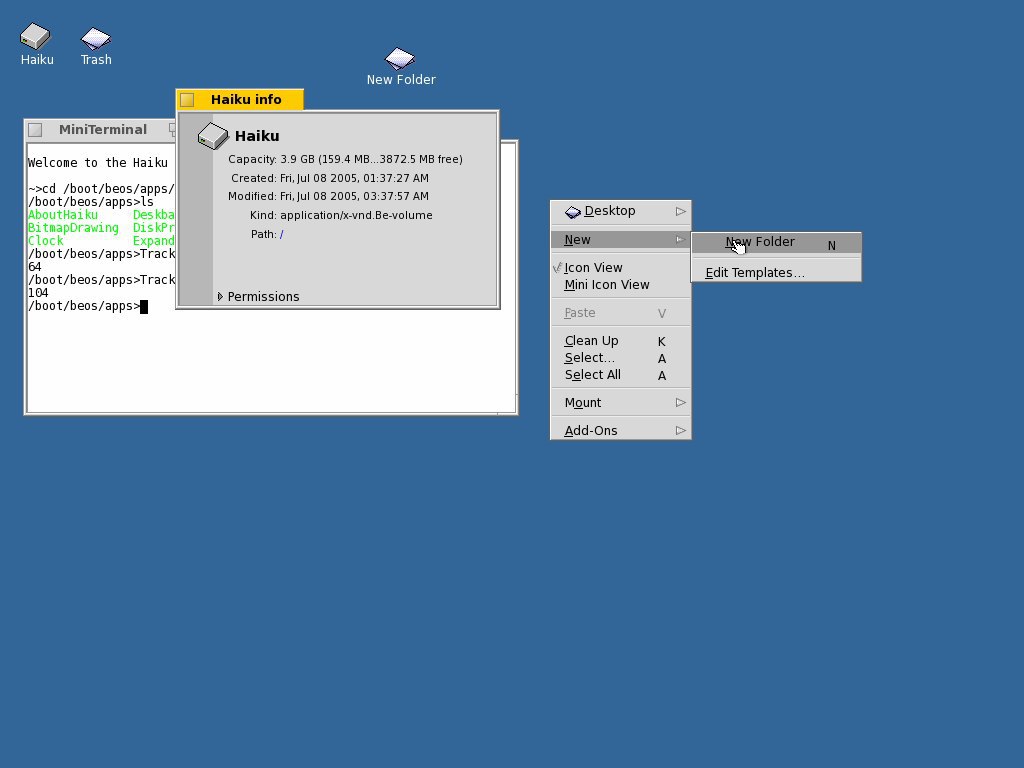
Task: Click the Desktop folder icon in context menu
Action: tap(573, 212)
